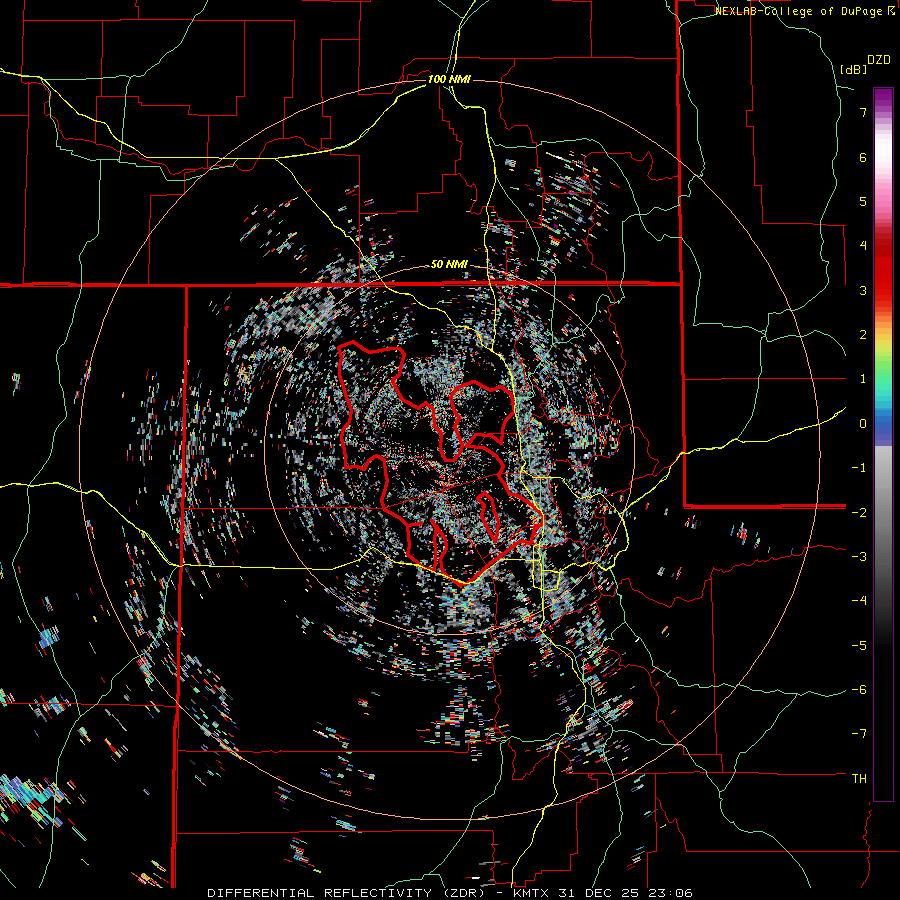900x900 pixels.
Task: Click the "DZD" legend title
Action: click(x=879, y=60)
